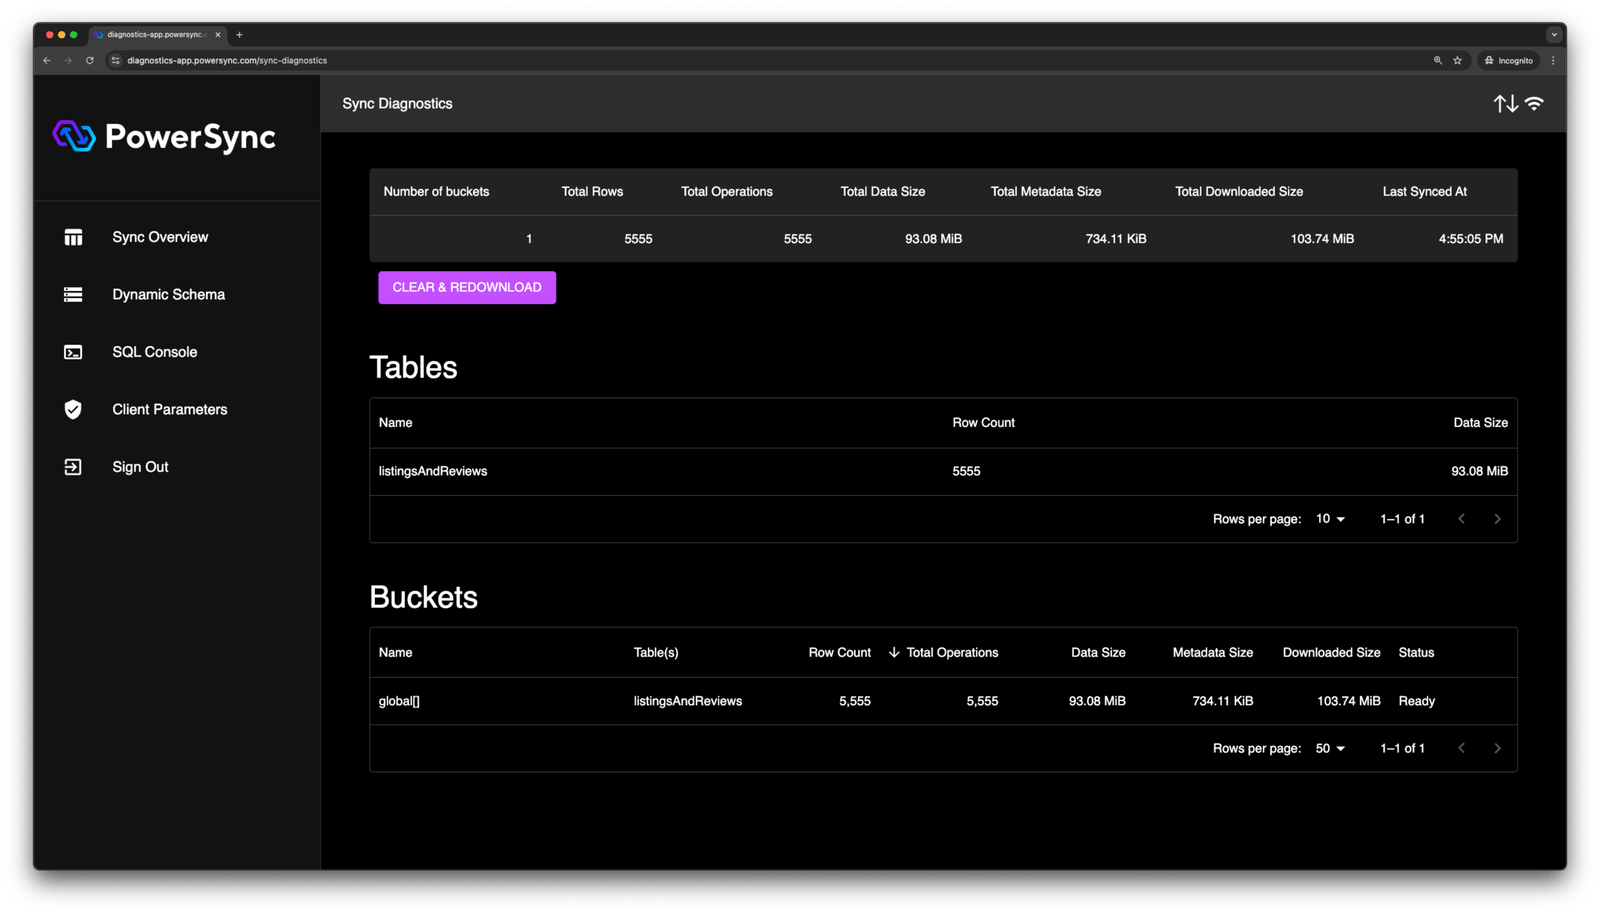Click the browser forward arrow
Image resolution: width=1600 pixels, height=914 pixels.
[x=68, y=60]
